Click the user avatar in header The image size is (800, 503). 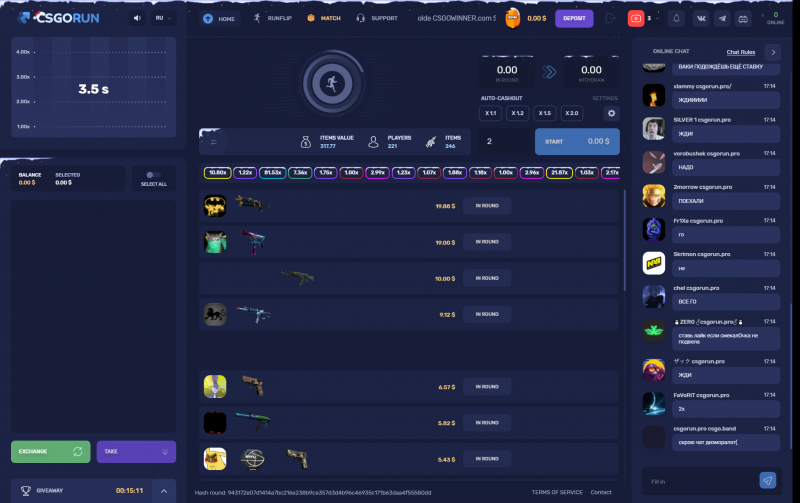coord(512,18)
